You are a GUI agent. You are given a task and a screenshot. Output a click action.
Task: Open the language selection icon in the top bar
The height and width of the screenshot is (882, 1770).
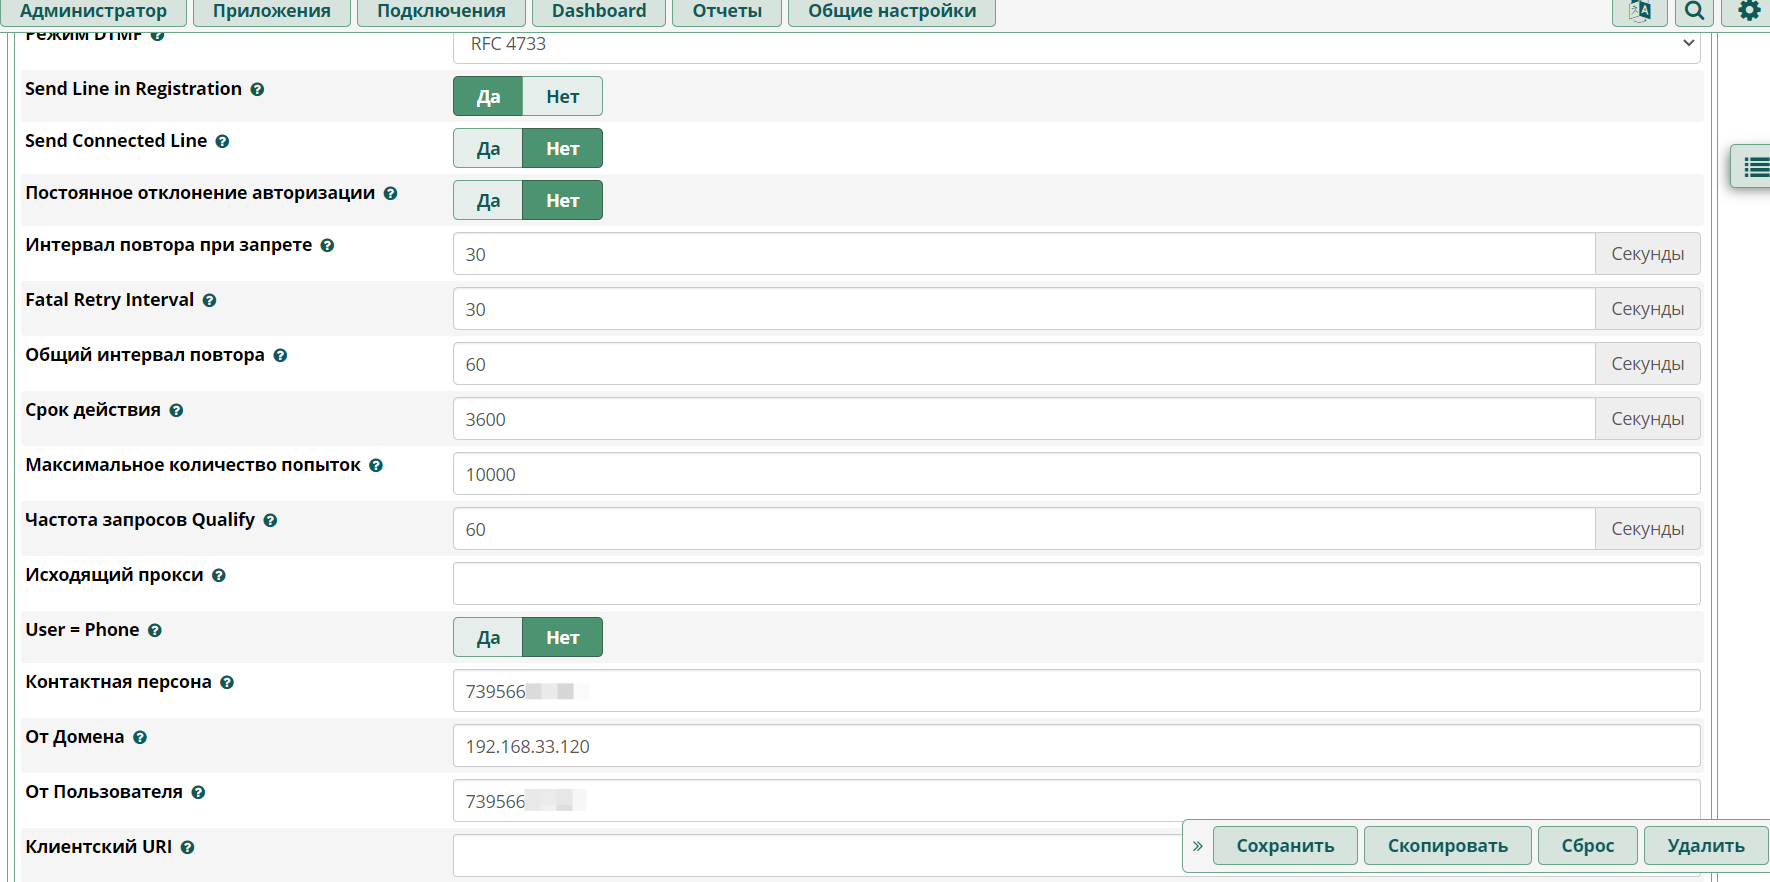(x=1639, y=11)
